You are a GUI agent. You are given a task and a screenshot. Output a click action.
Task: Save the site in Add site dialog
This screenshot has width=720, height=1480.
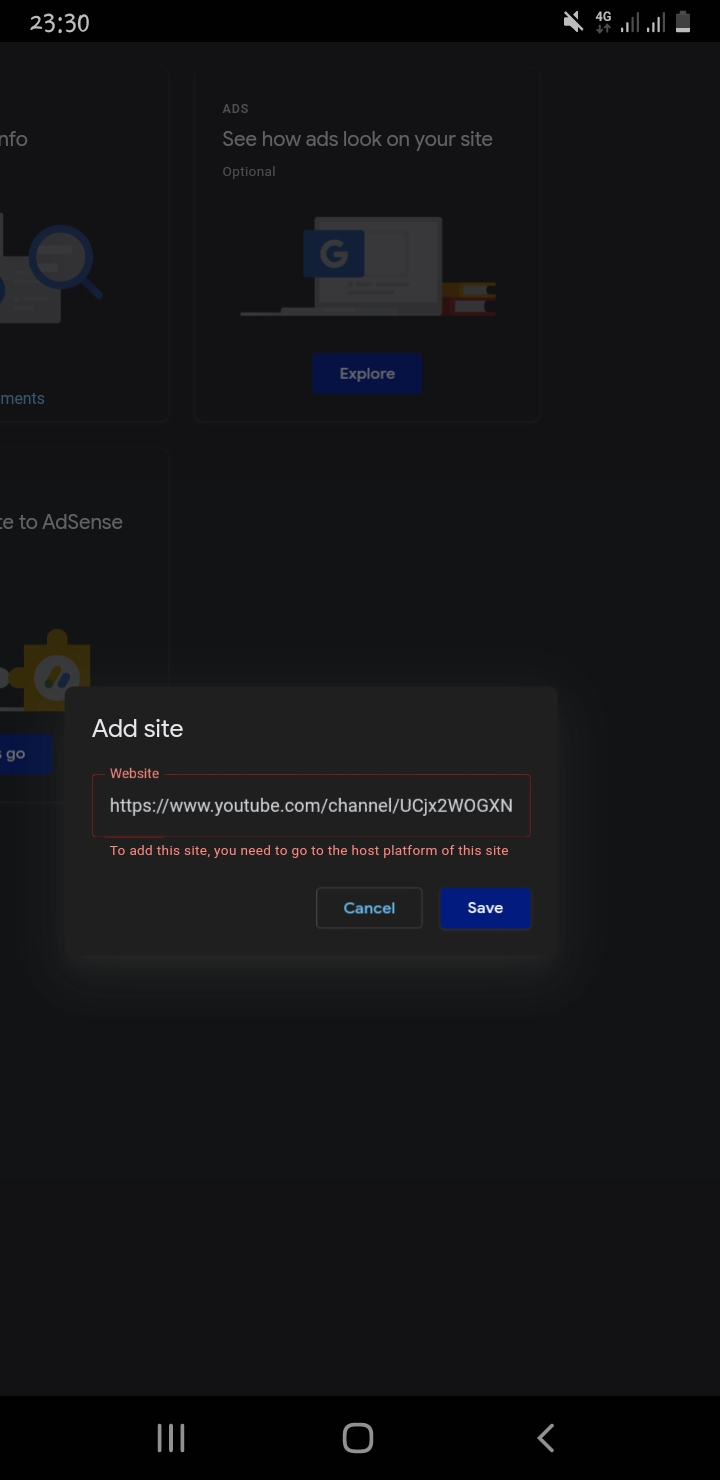[485, 908]
